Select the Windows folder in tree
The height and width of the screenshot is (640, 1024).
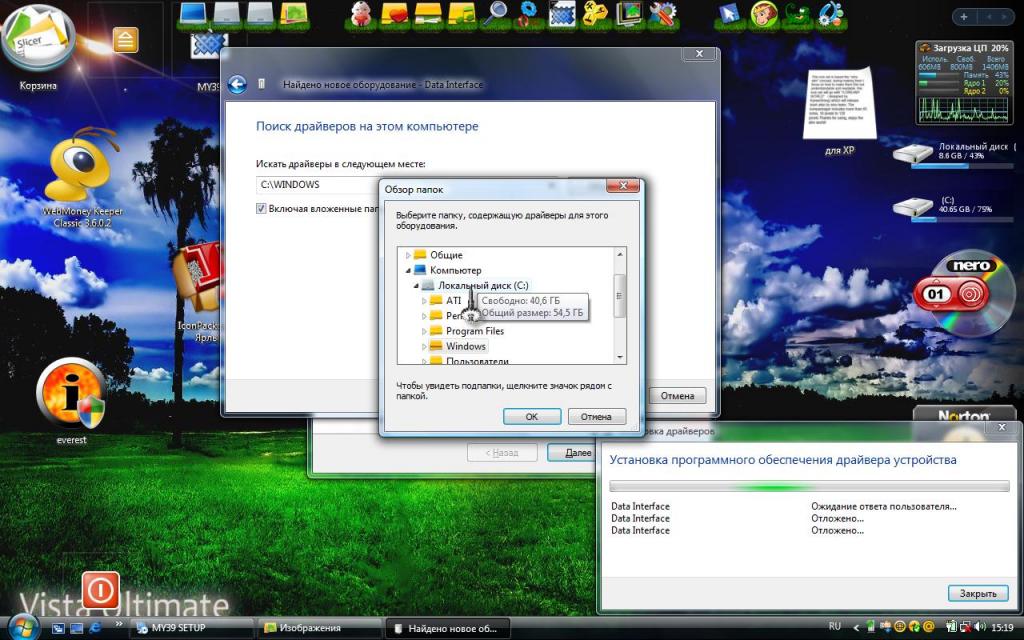pos(465,346)
